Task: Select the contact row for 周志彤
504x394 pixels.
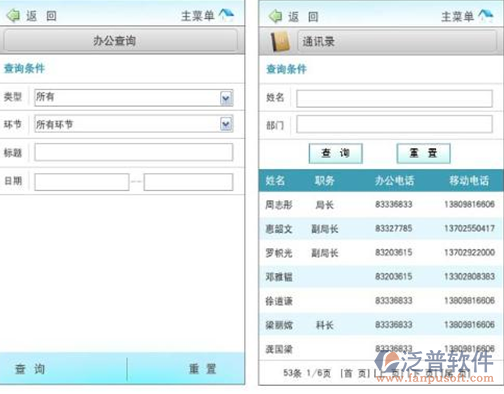Action: (x=381, y=204)
